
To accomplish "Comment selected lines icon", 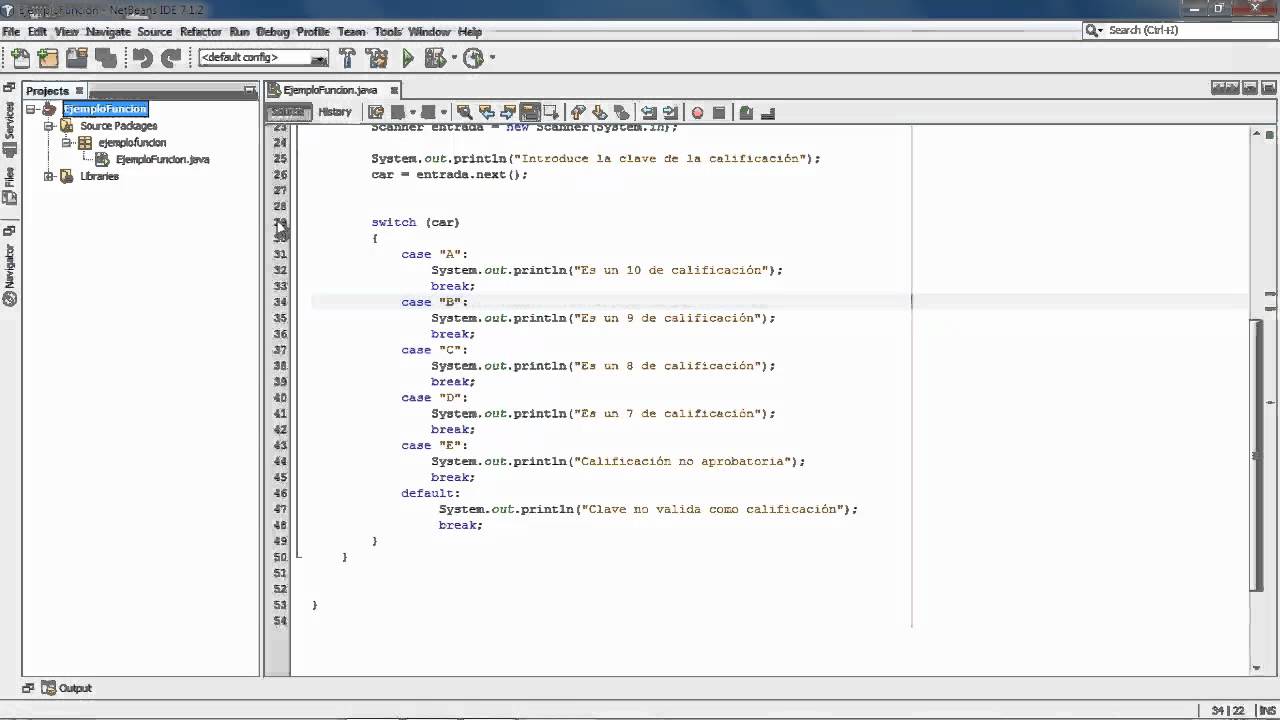I will click(x=745, y=112).
